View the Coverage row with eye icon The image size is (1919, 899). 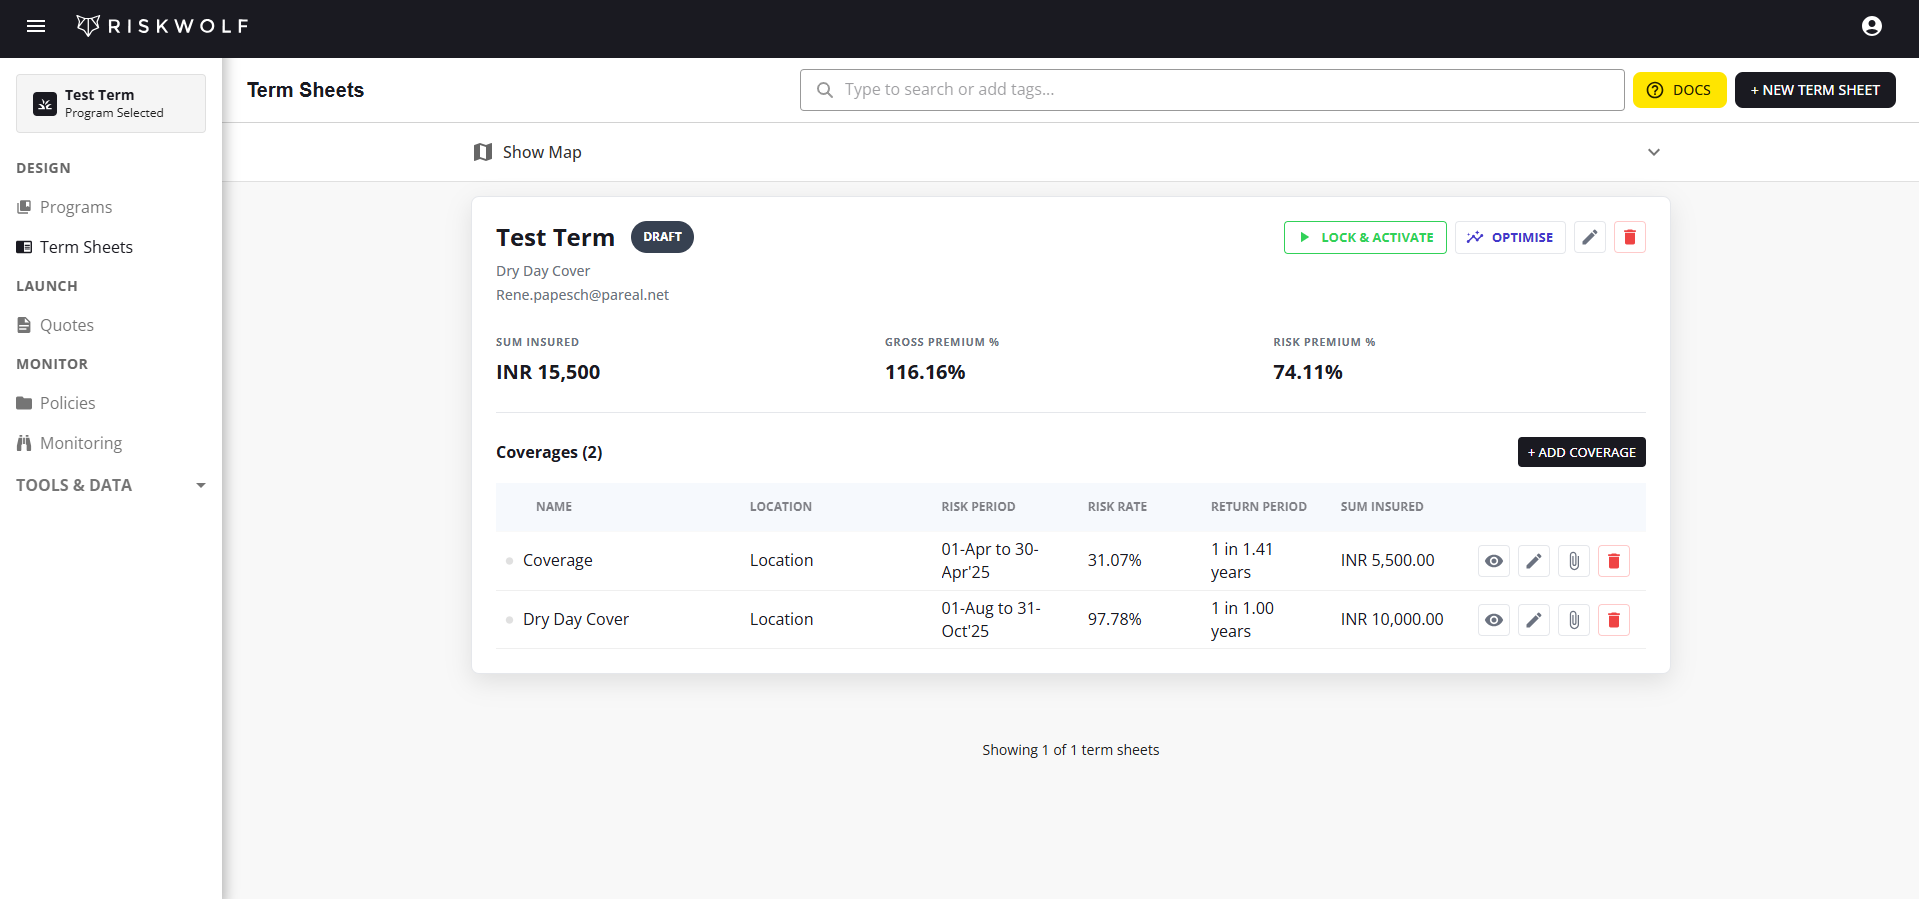tap(1493, 561)
